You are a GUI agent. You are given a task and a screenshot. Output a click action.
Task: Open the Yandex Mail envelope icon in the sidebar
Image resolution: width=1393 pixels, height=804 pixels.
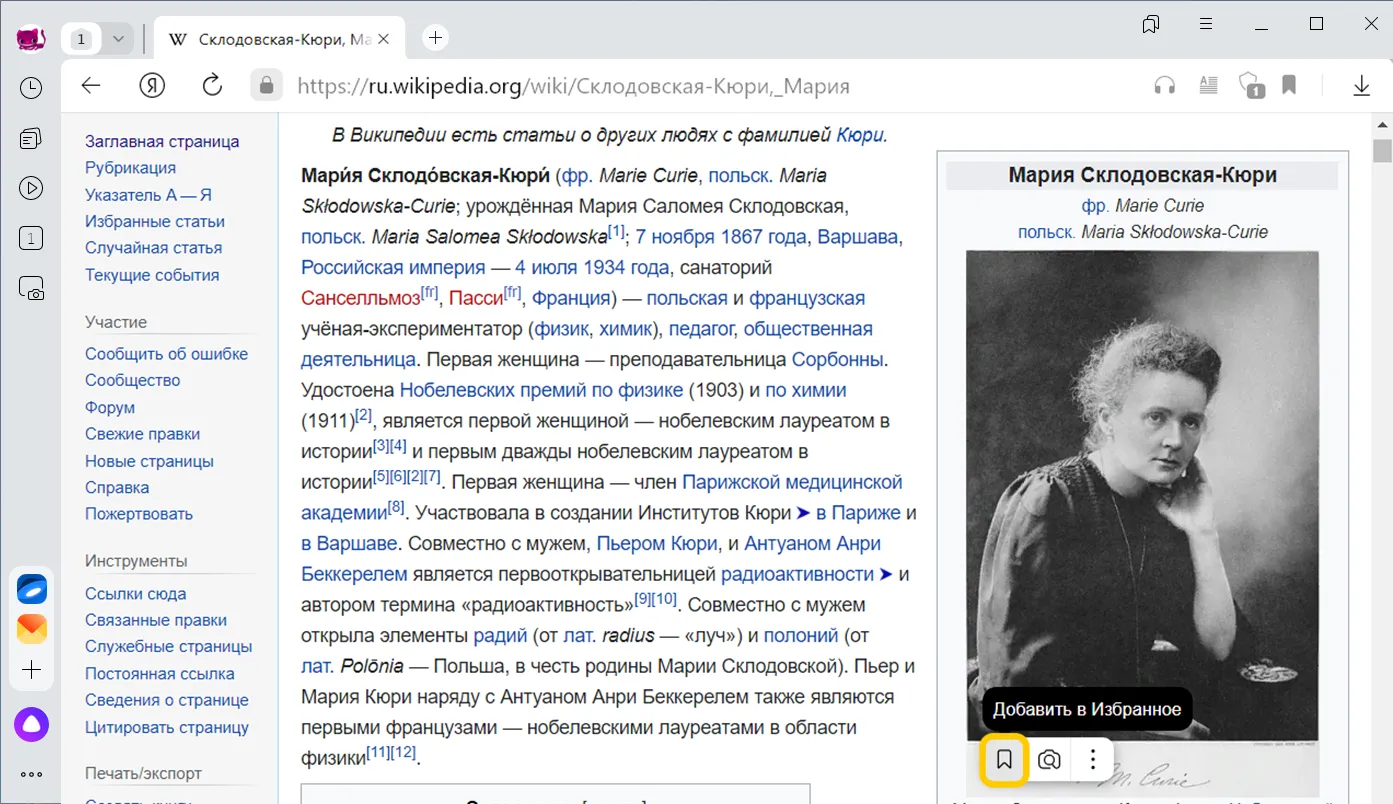32,629
